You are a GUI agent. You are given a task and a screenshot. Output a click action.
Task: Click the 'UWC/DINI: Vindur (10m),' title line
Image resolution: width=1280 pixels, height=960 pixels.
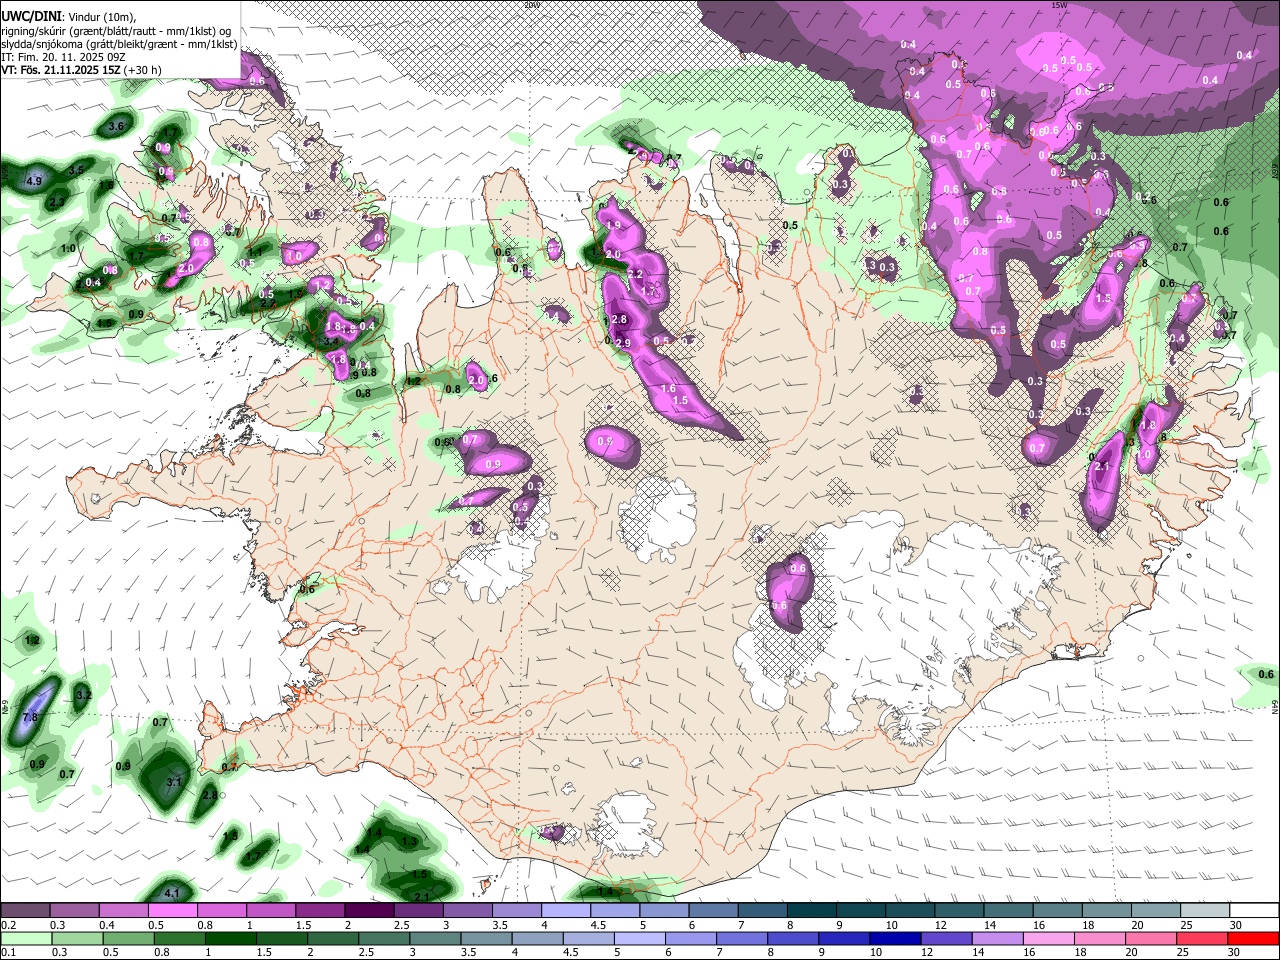(x=69, y=17)
